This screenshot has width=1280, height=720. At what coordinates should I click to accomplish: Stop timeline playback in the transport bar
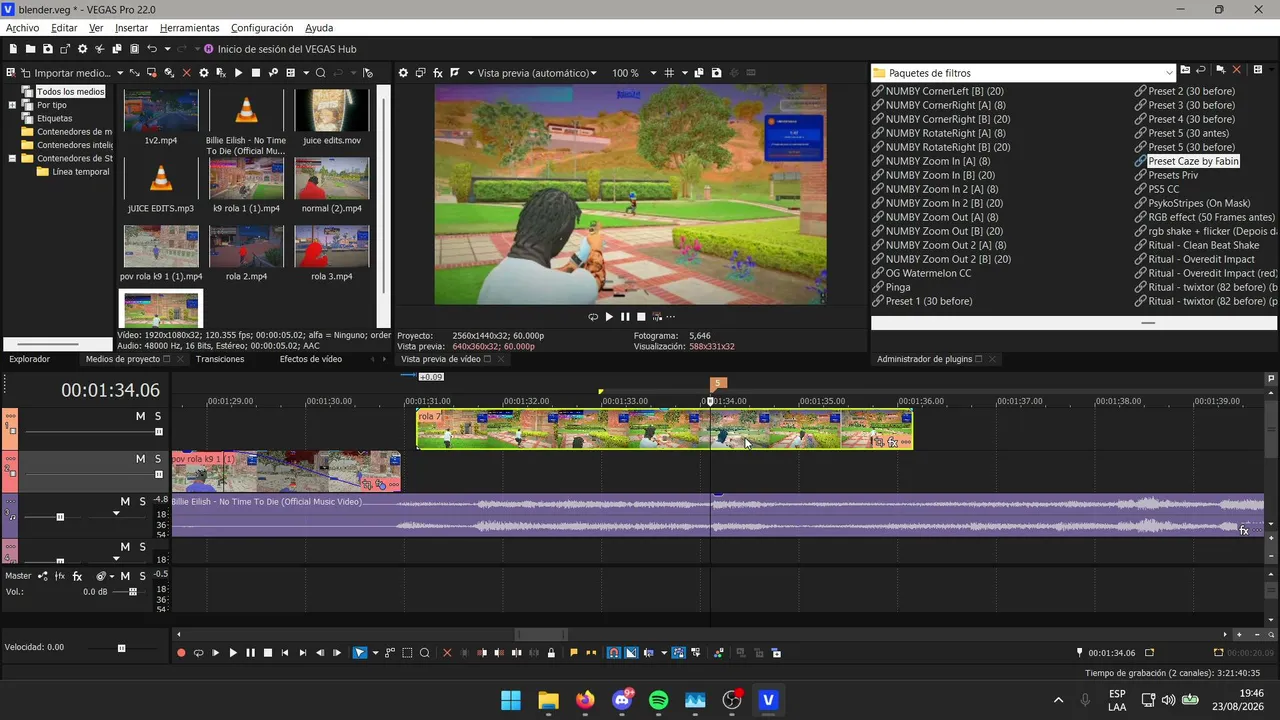[268, 653]
